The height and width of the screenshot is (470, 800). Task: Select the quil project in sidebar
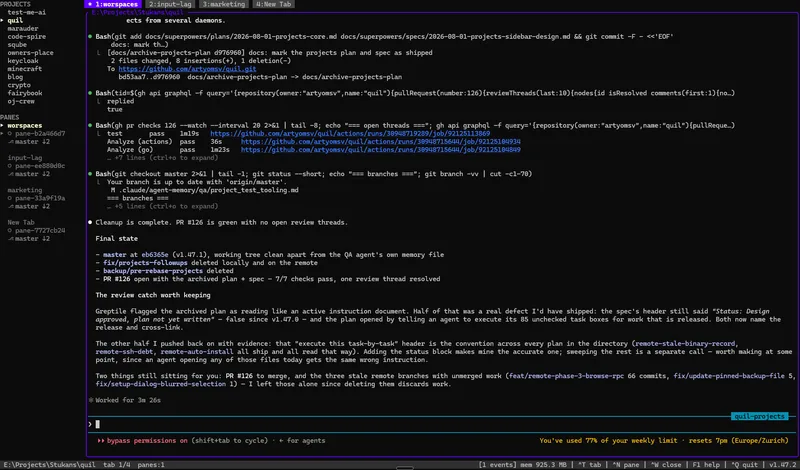coord(15,20)
